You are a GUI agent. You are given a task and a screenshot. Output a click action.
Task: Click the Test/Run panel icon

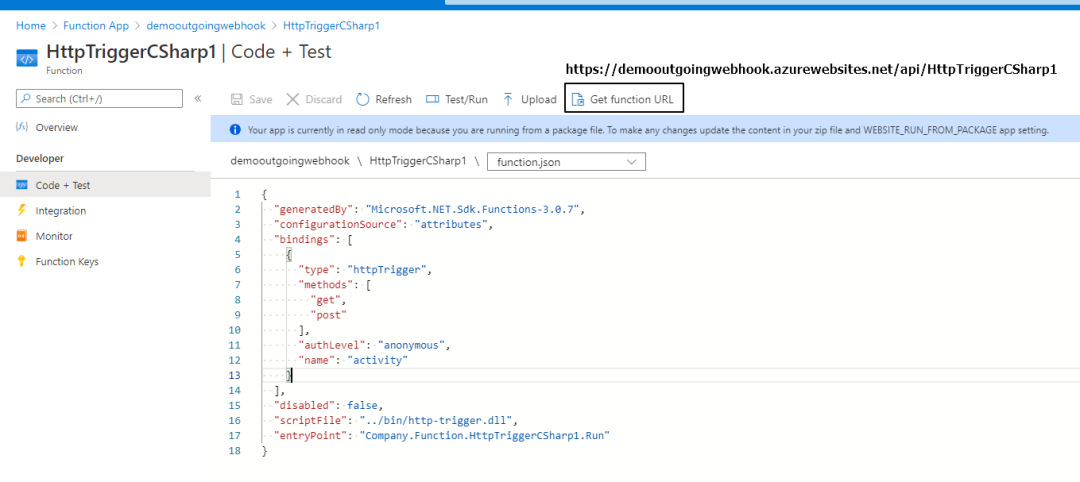(433, 99)
